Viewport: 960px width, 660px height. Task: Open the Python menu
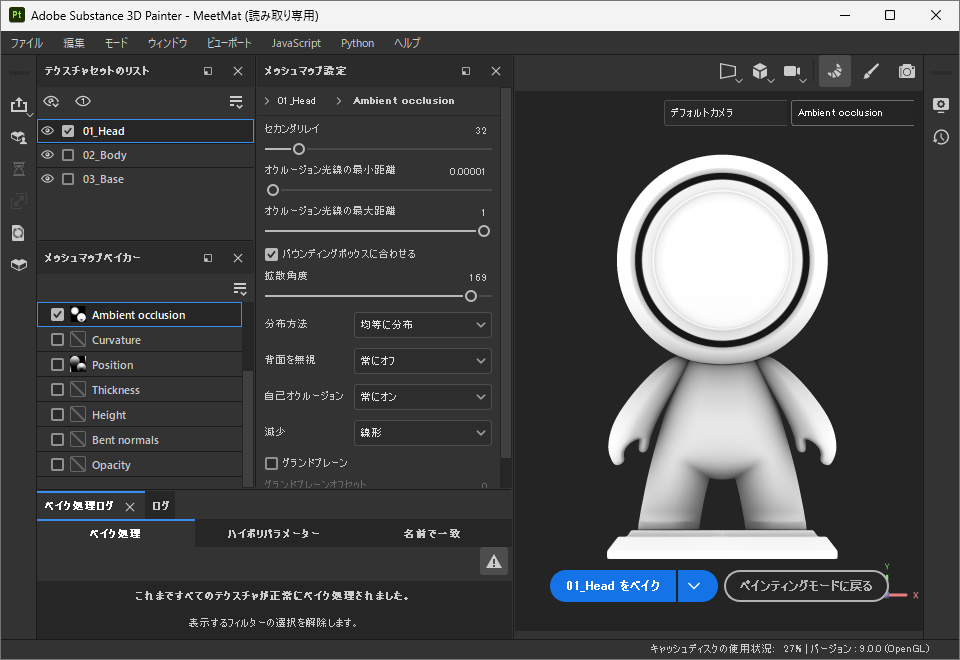[357, 43]
